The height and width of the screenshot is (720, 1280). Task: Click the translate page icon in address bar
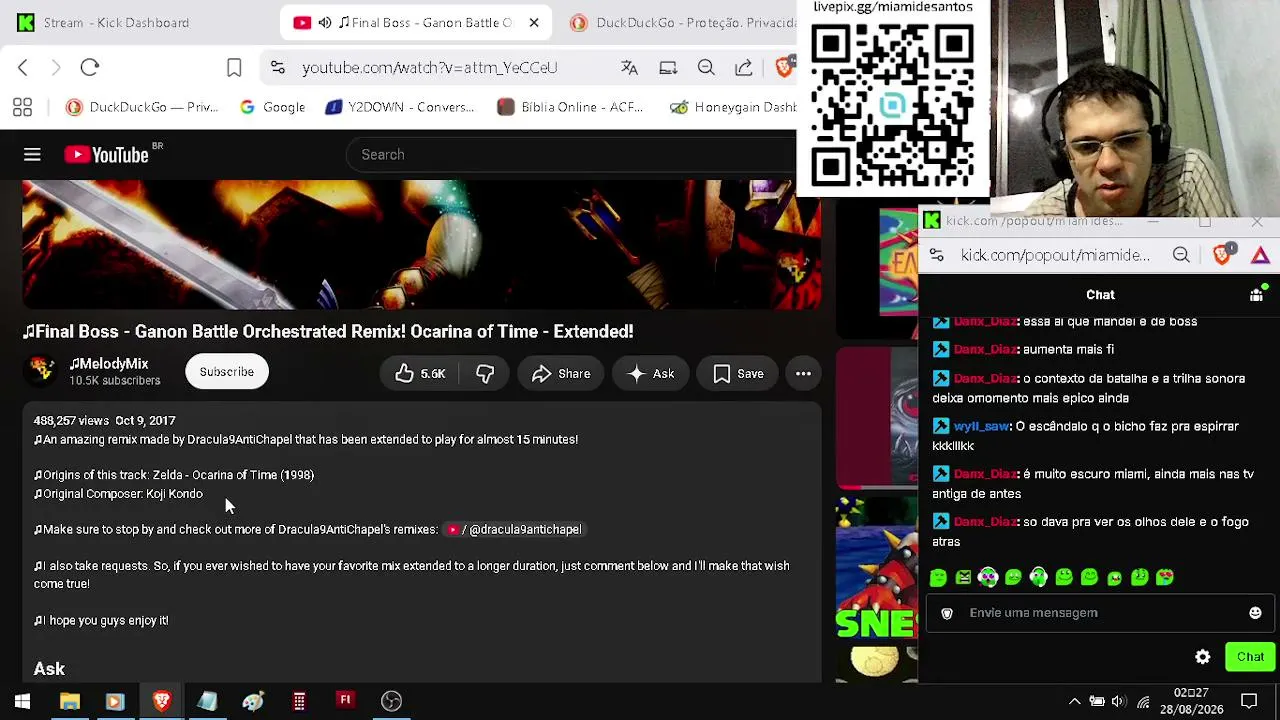(x=629, y=67)
